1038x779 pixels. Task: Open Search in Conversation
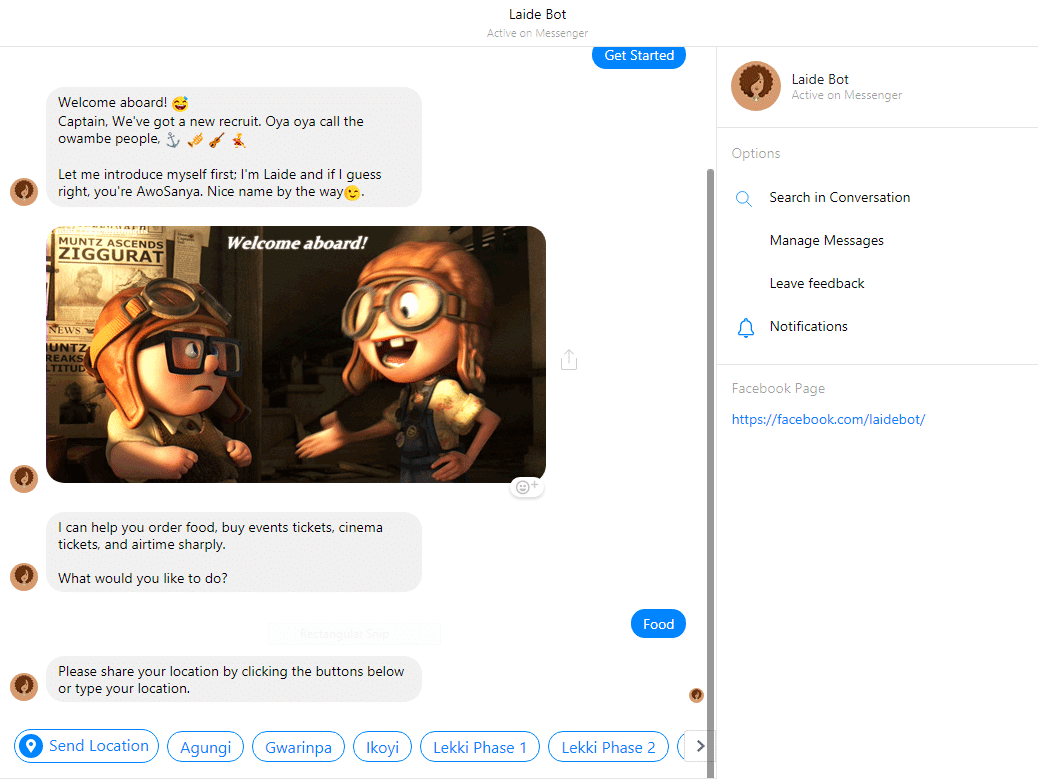[x=839, y=197]
